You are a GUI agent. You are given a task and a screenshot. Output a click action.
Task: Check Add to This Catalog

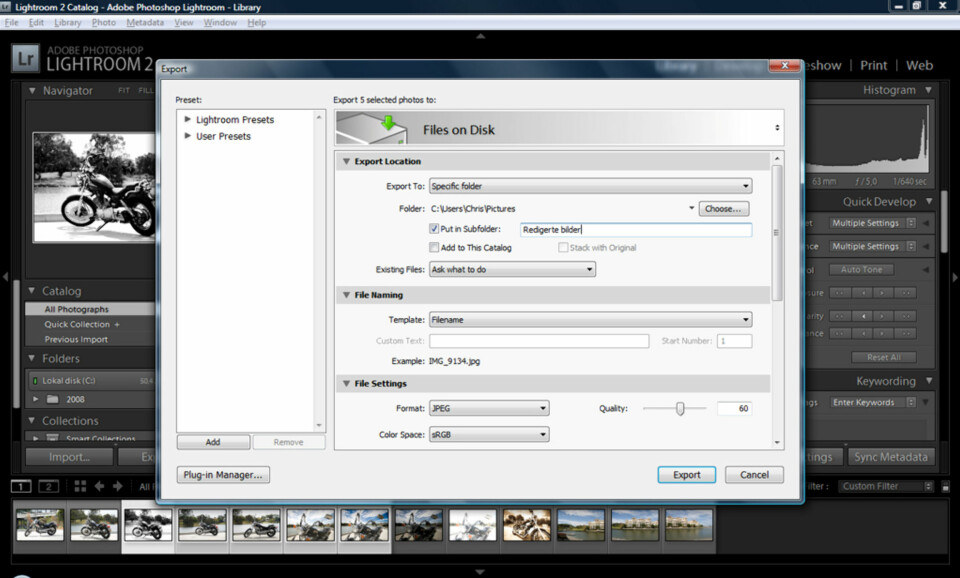[x=434, y=247]
